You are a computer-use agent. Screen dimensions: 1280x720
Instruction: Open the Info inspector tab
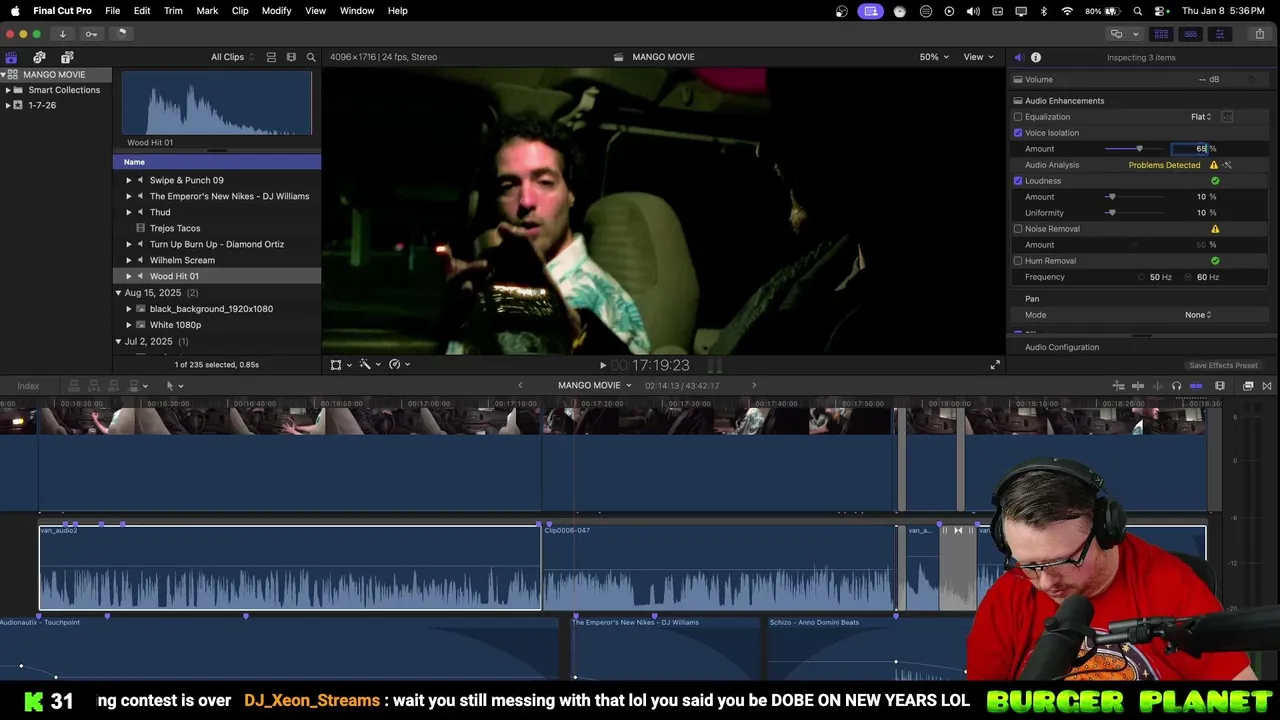coord(1036,57)
